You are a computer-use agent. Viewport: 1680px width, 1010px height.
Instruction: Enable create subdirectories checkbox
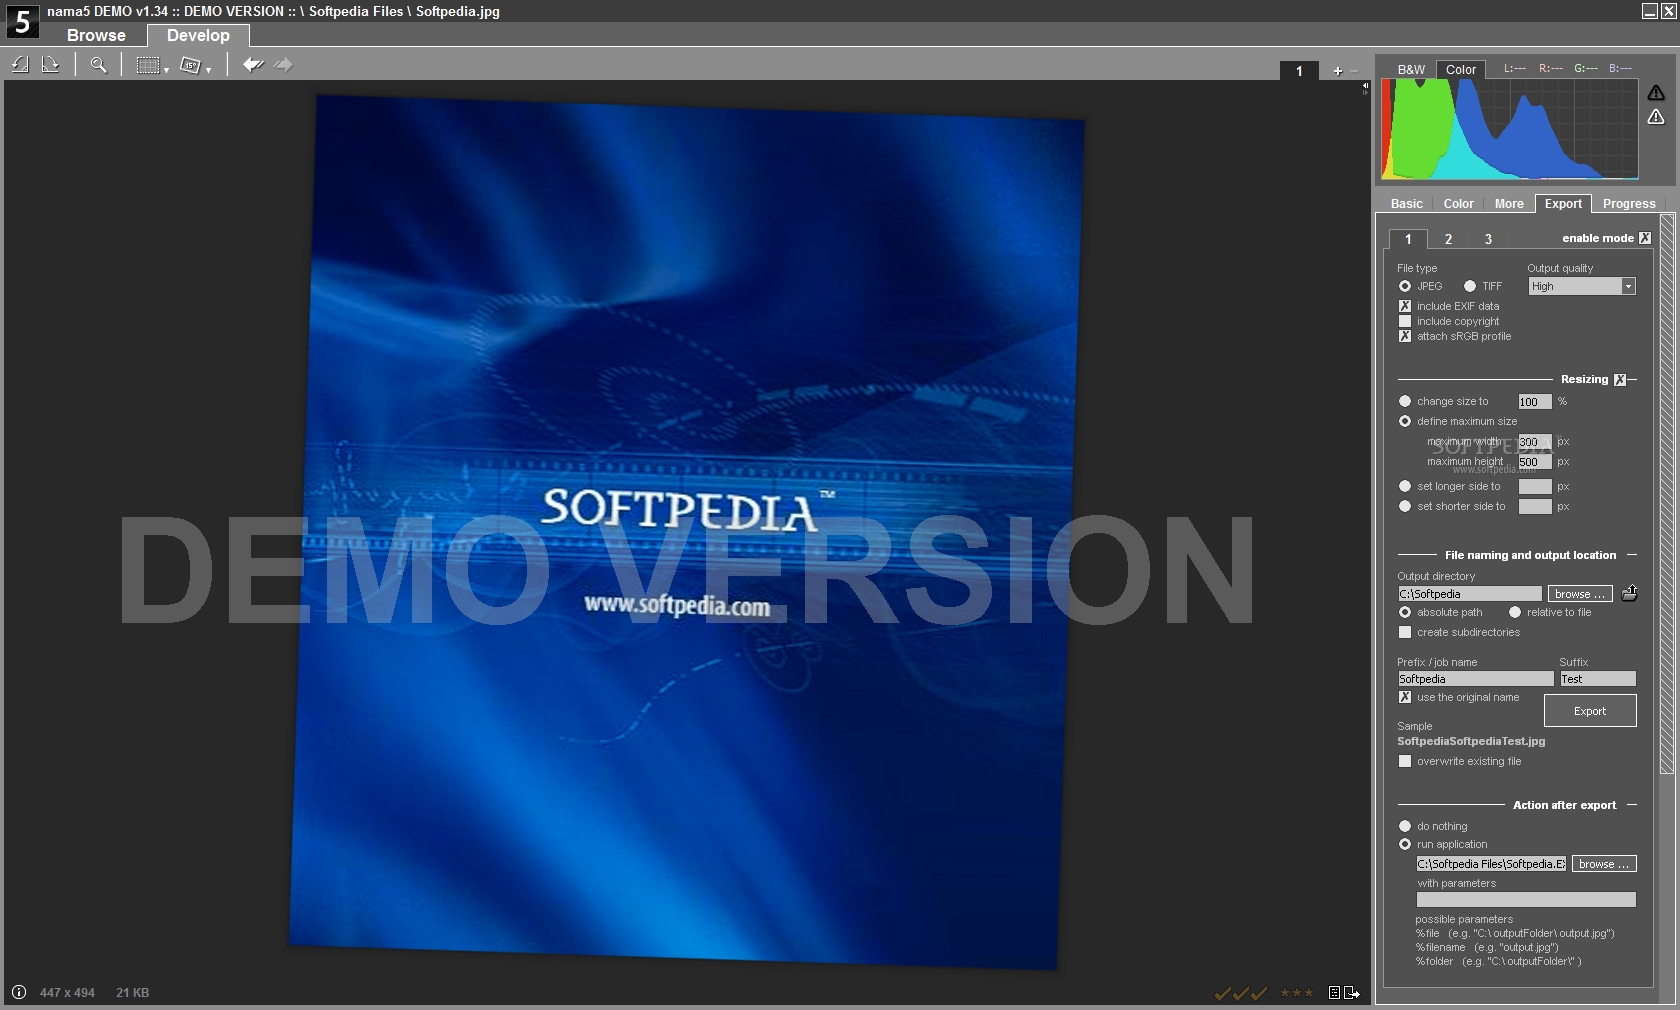click(1405, 632)
